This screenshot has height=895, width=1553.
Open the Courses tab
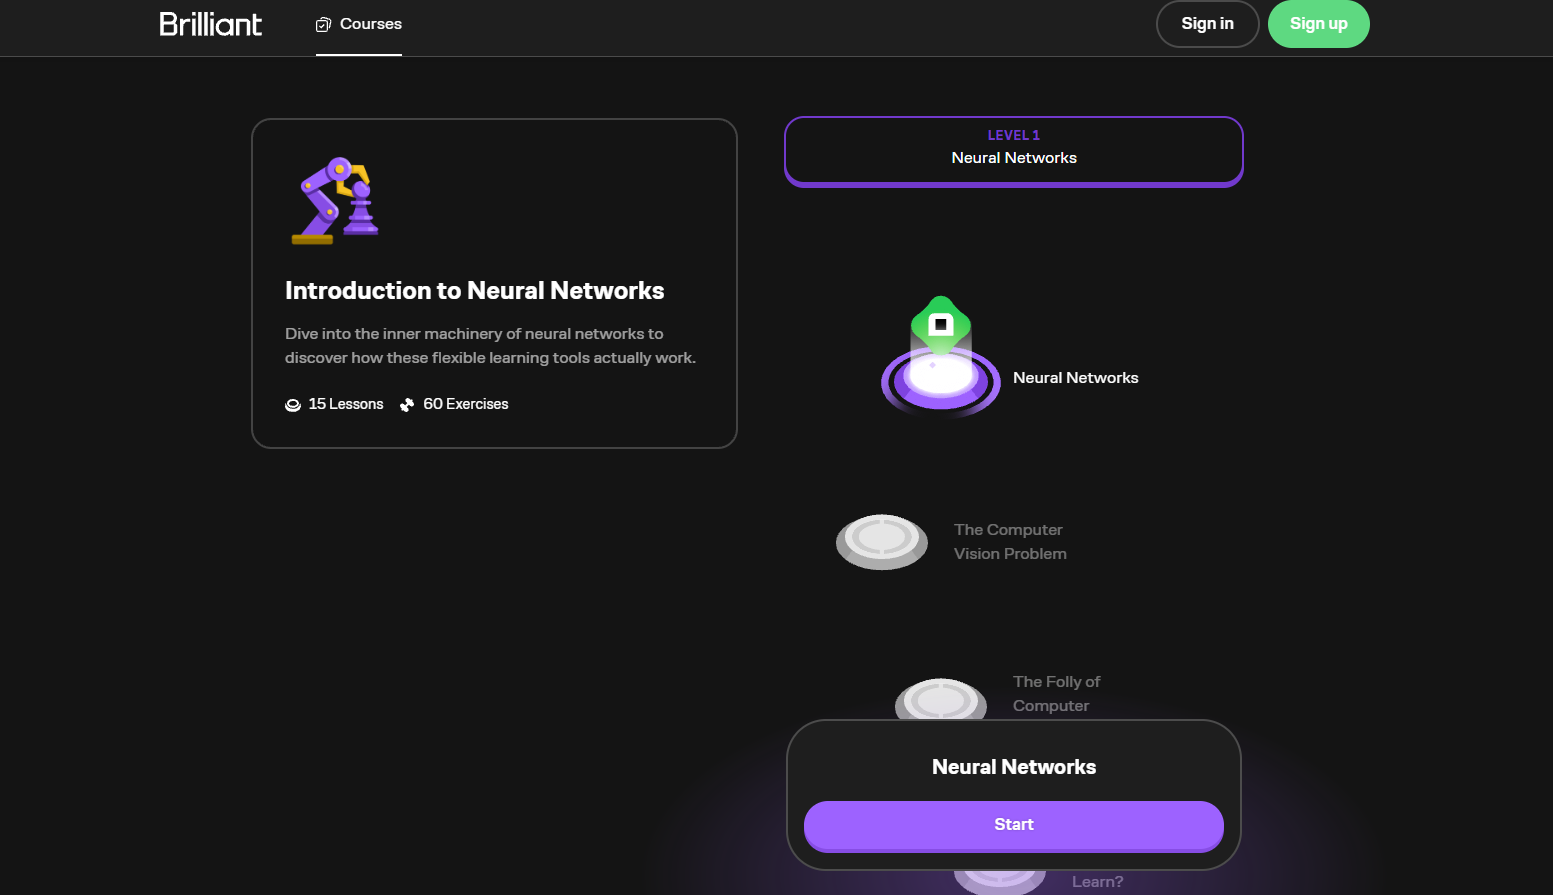click(359, 24)
